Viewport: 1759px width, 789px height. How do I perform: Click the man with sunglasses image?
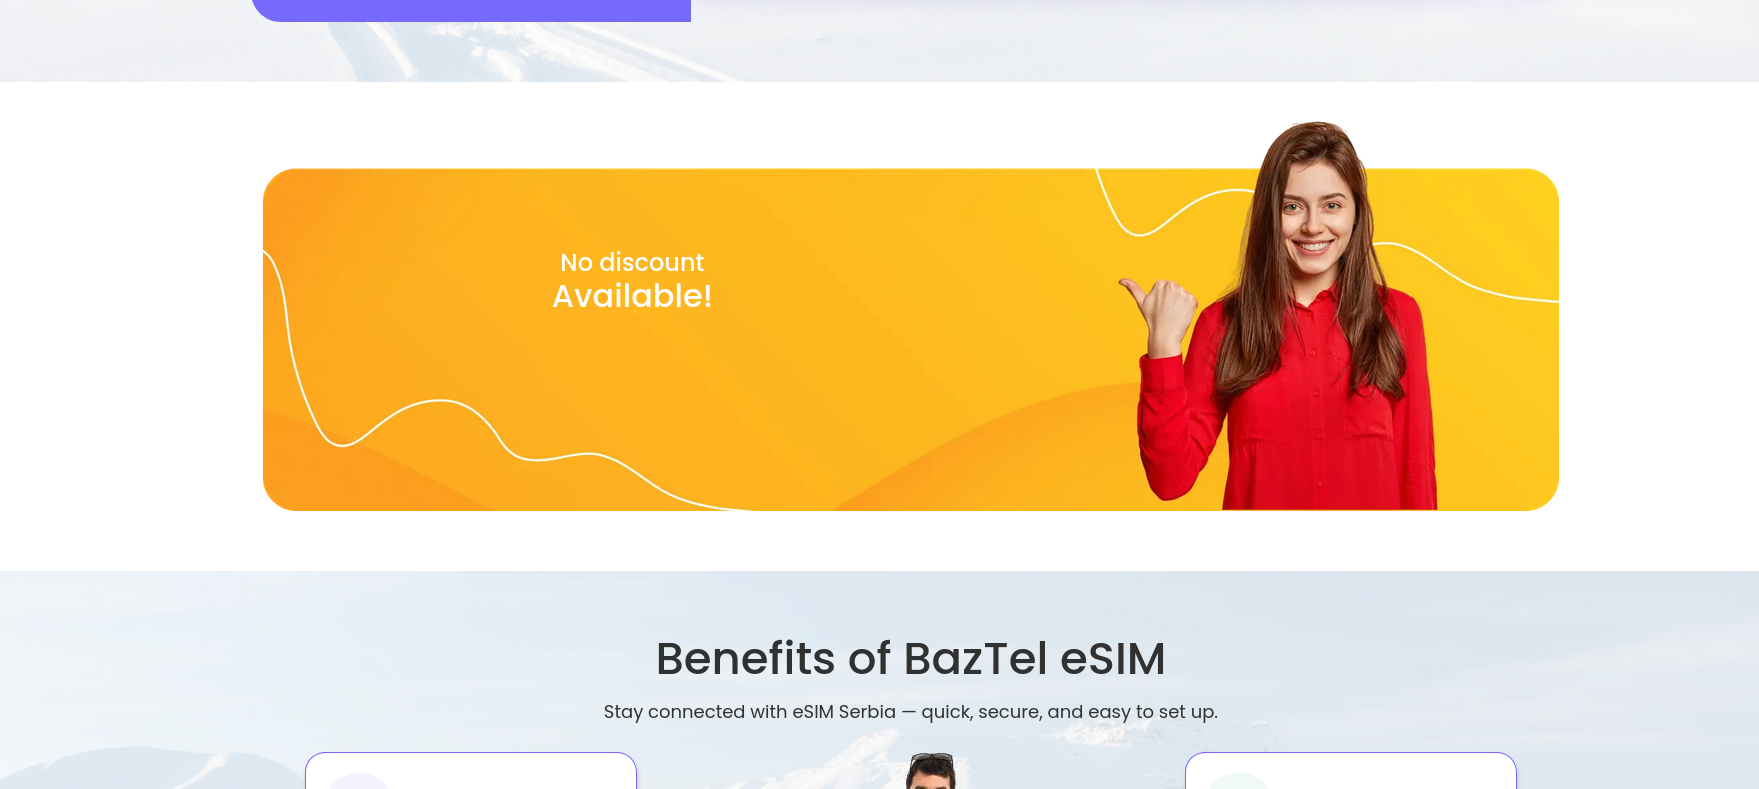click(931, 771)
